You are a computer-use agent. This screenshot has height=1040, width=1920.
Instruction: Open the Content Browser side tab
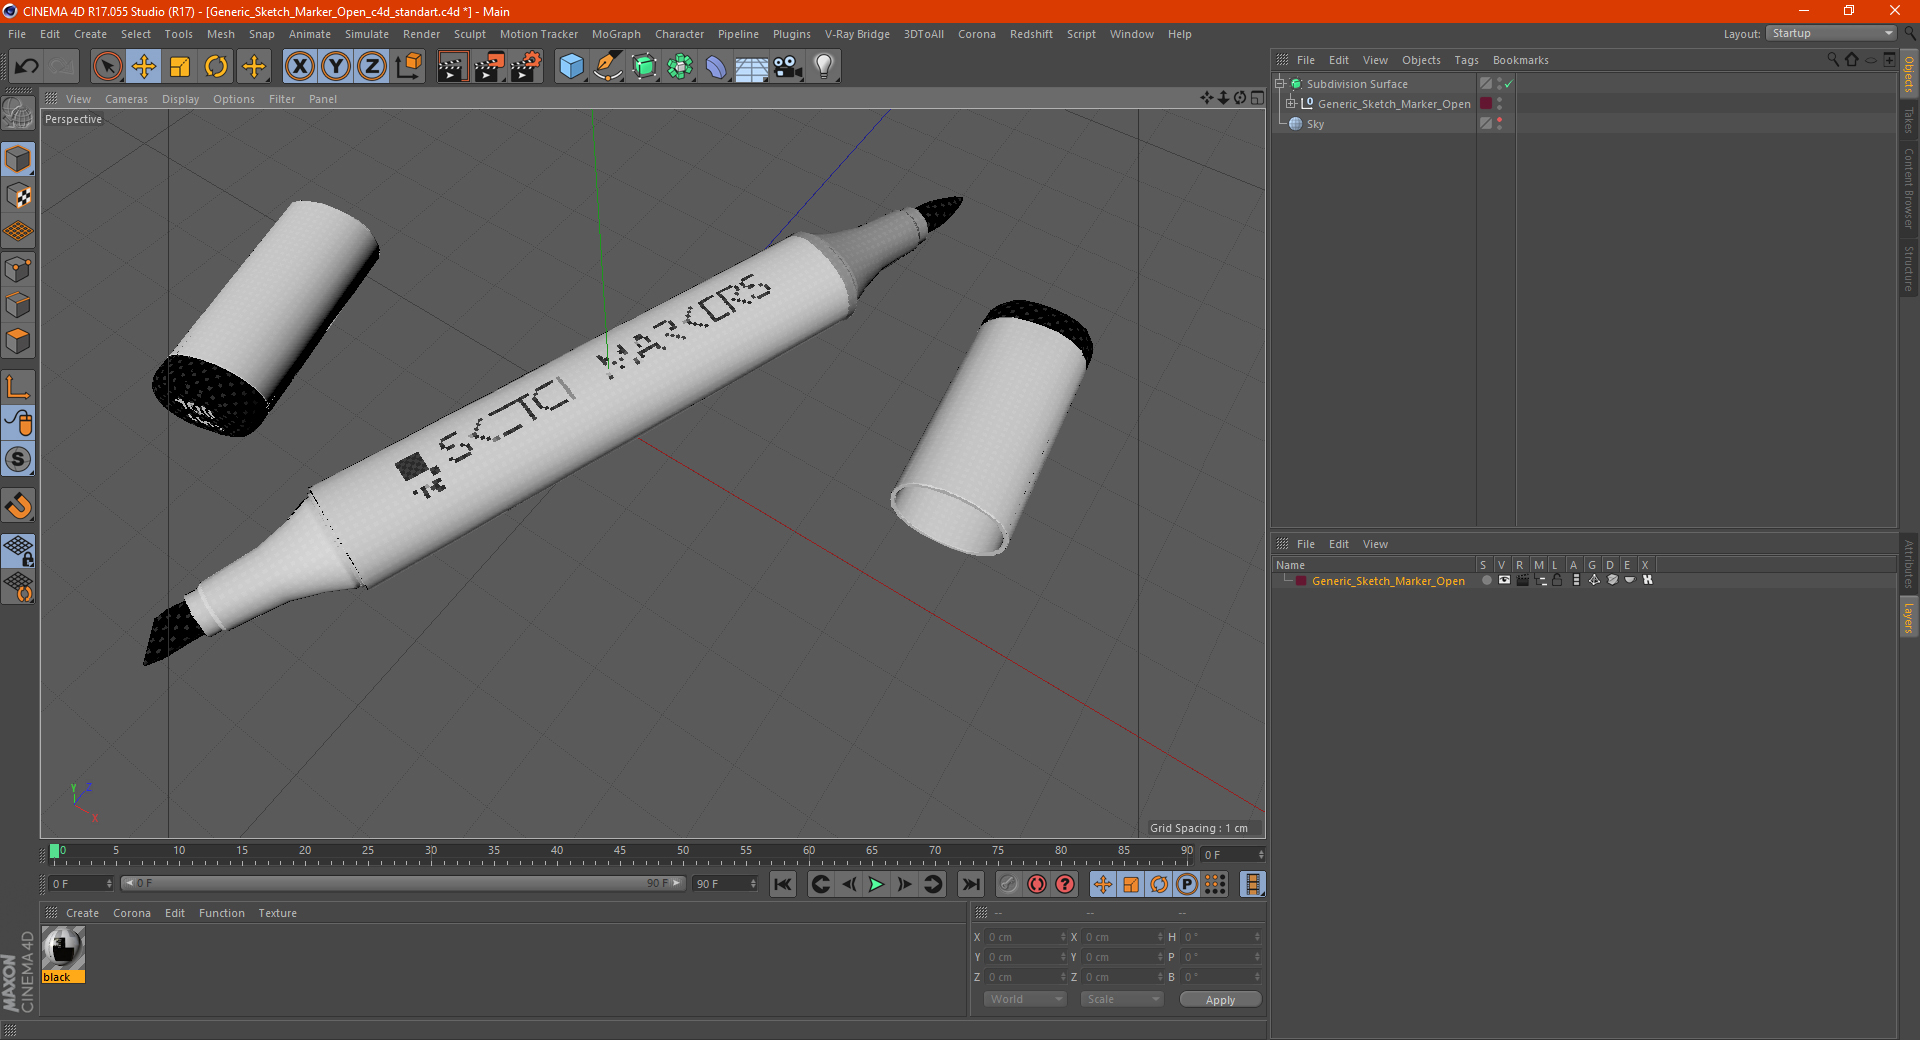tap(1908, 188)
